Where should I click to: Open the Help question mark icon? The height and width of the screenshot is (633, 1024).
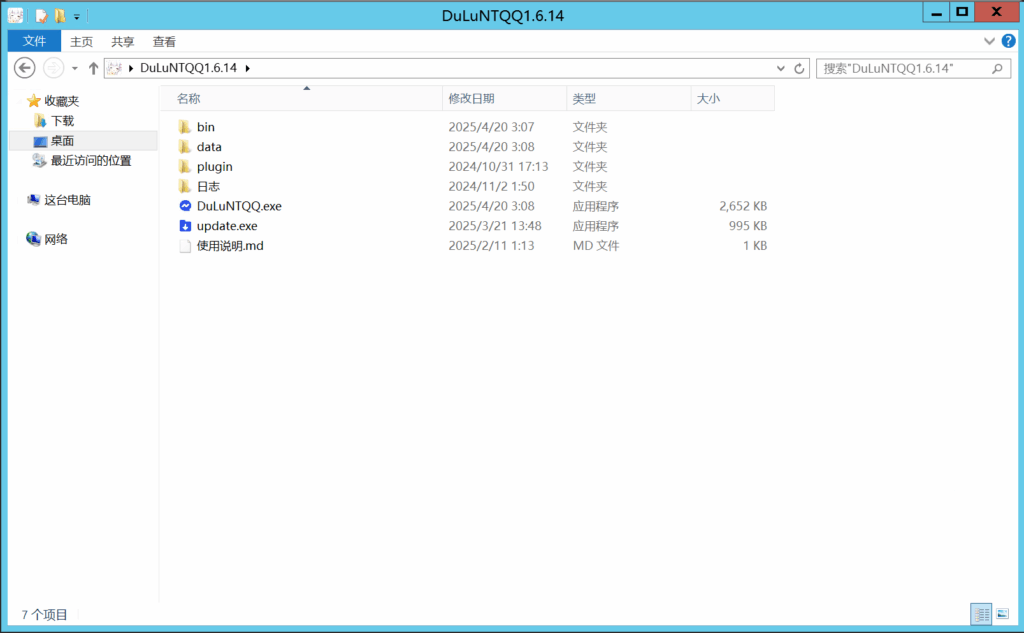(x=1008, y=41)
